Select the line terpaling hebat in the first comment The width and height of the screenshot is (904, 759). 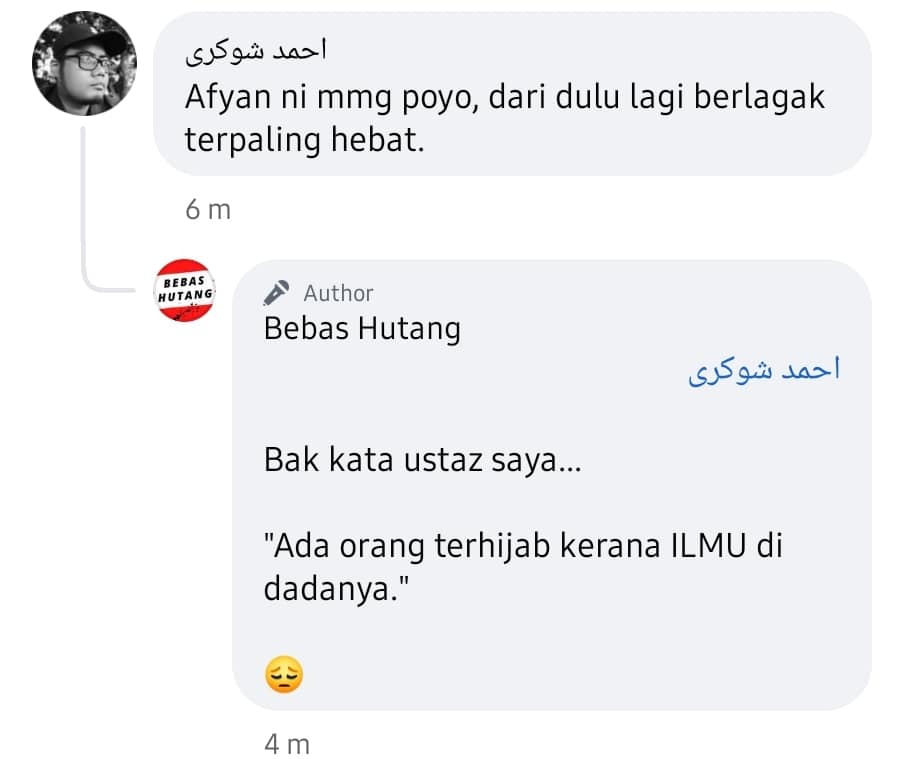[304, 141]
